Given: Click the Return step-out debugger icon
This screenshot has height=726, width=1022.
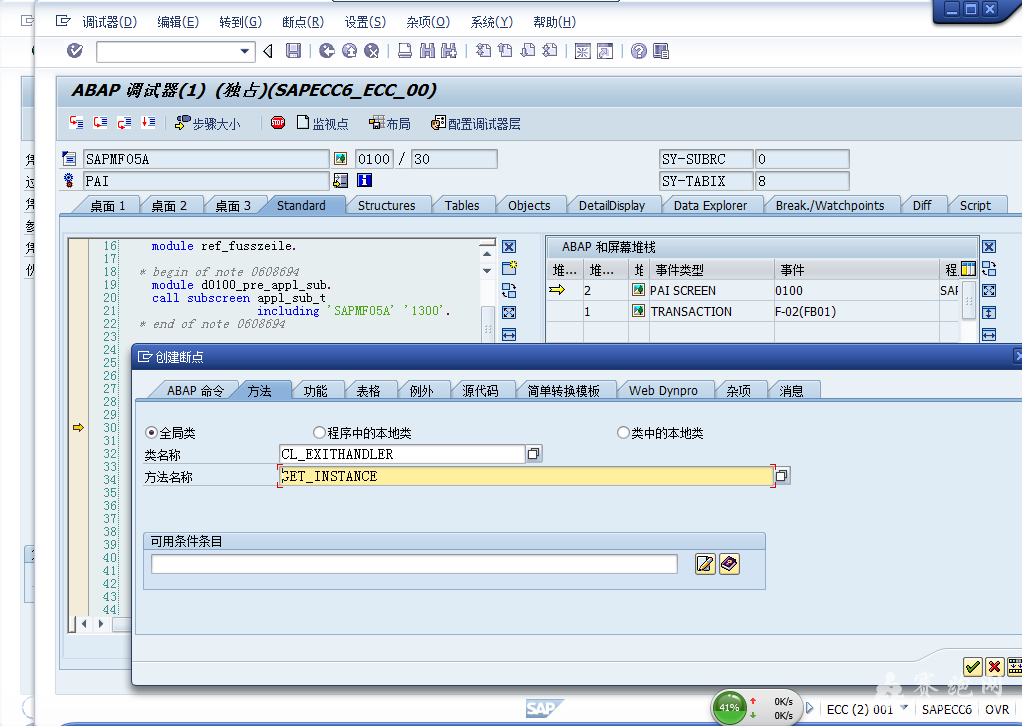Looking at the screenshot, I should (124, 123).
